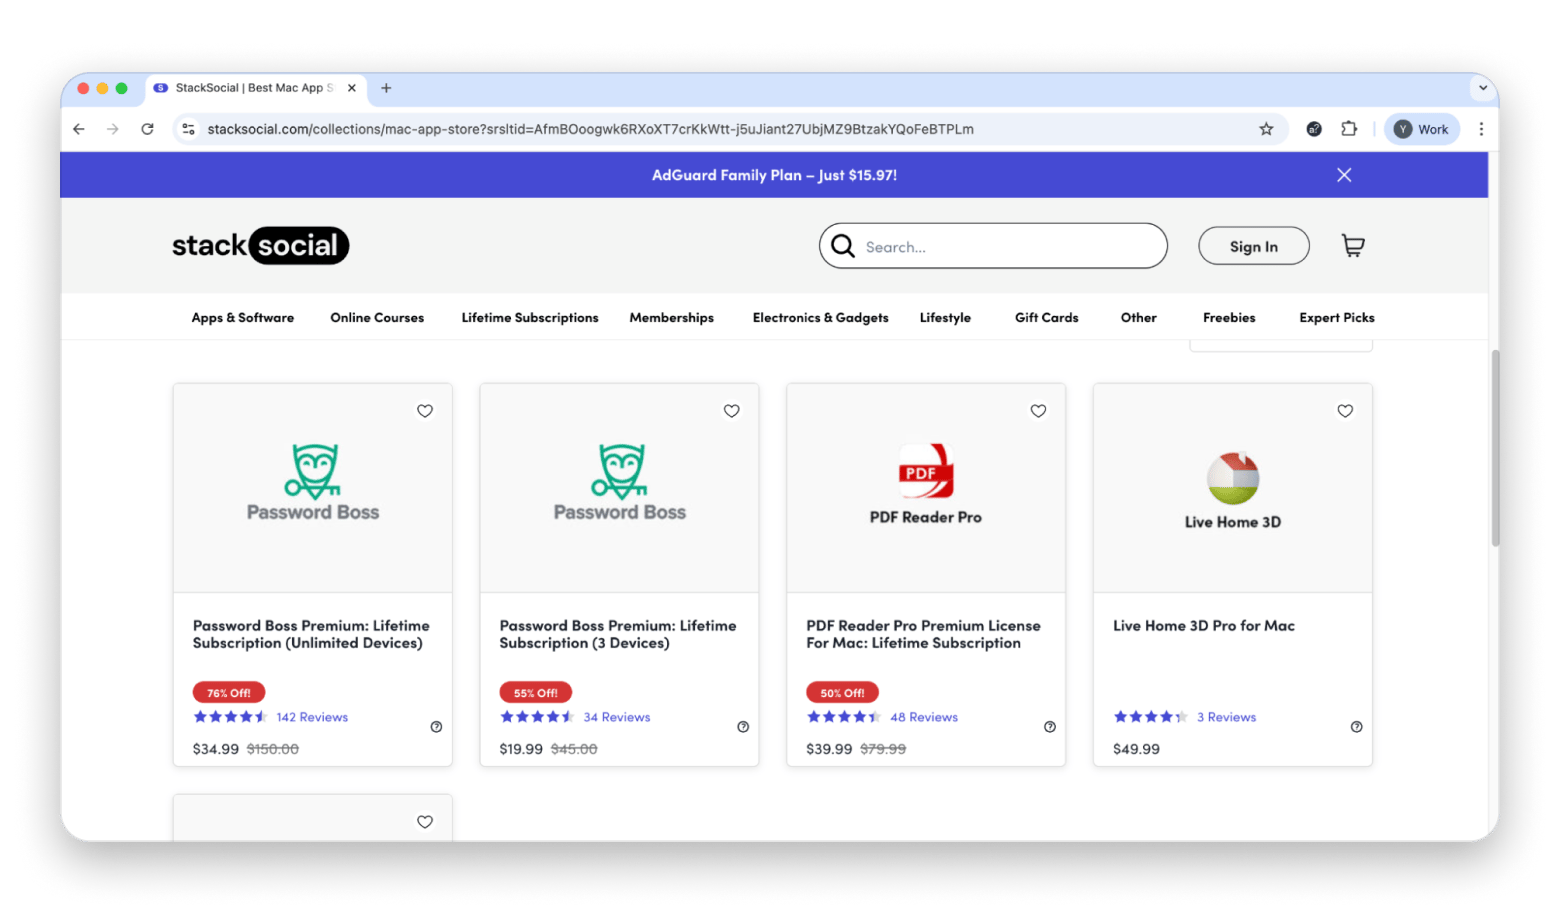
Task: Expand the Apps & Software menu
Action: coord(243,318)
